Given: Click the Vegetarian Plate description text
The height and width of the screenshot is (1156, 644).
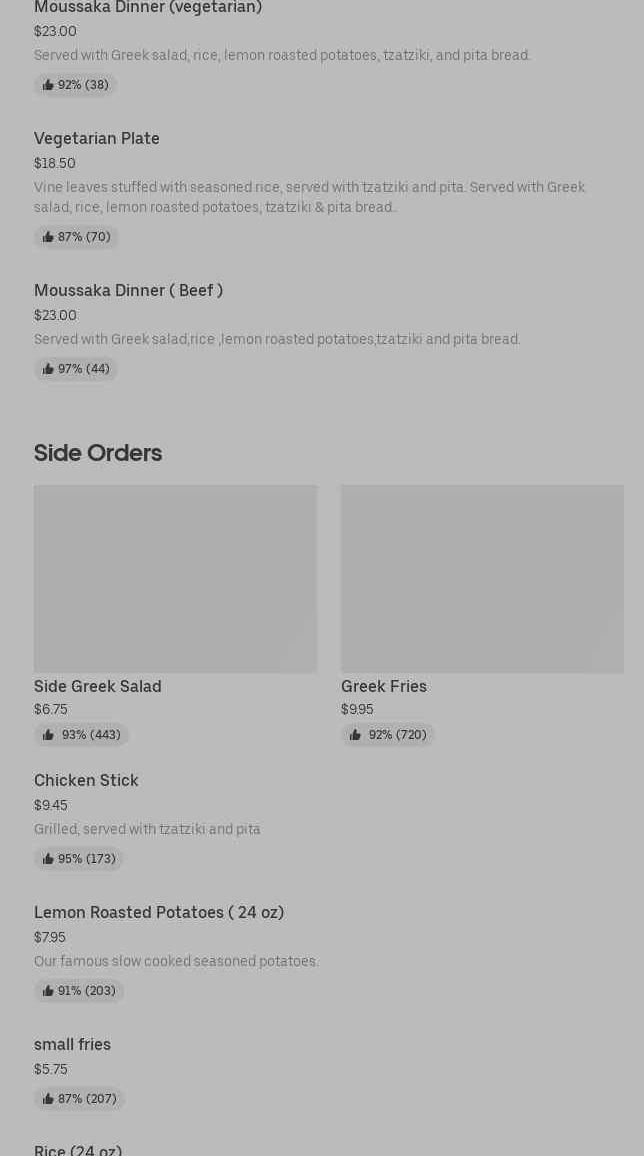Looking at the screenshot, I should click(x=309, y=197).
